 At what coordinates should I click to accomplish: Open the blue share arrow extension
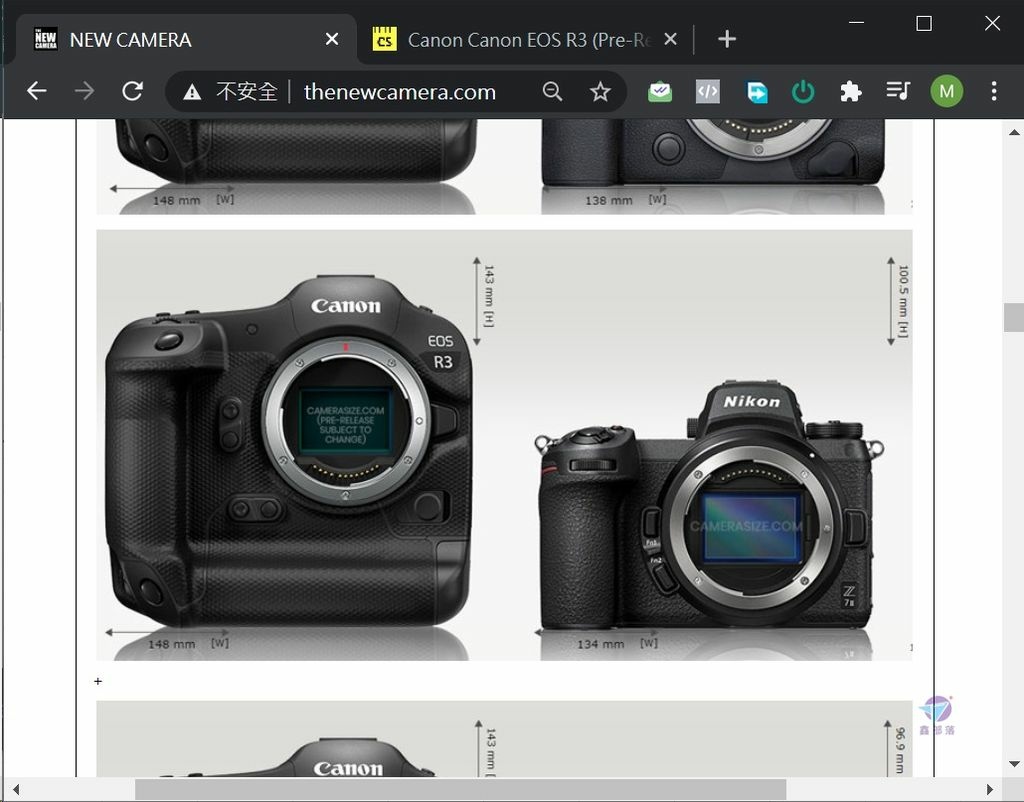[x=757, y=91]
